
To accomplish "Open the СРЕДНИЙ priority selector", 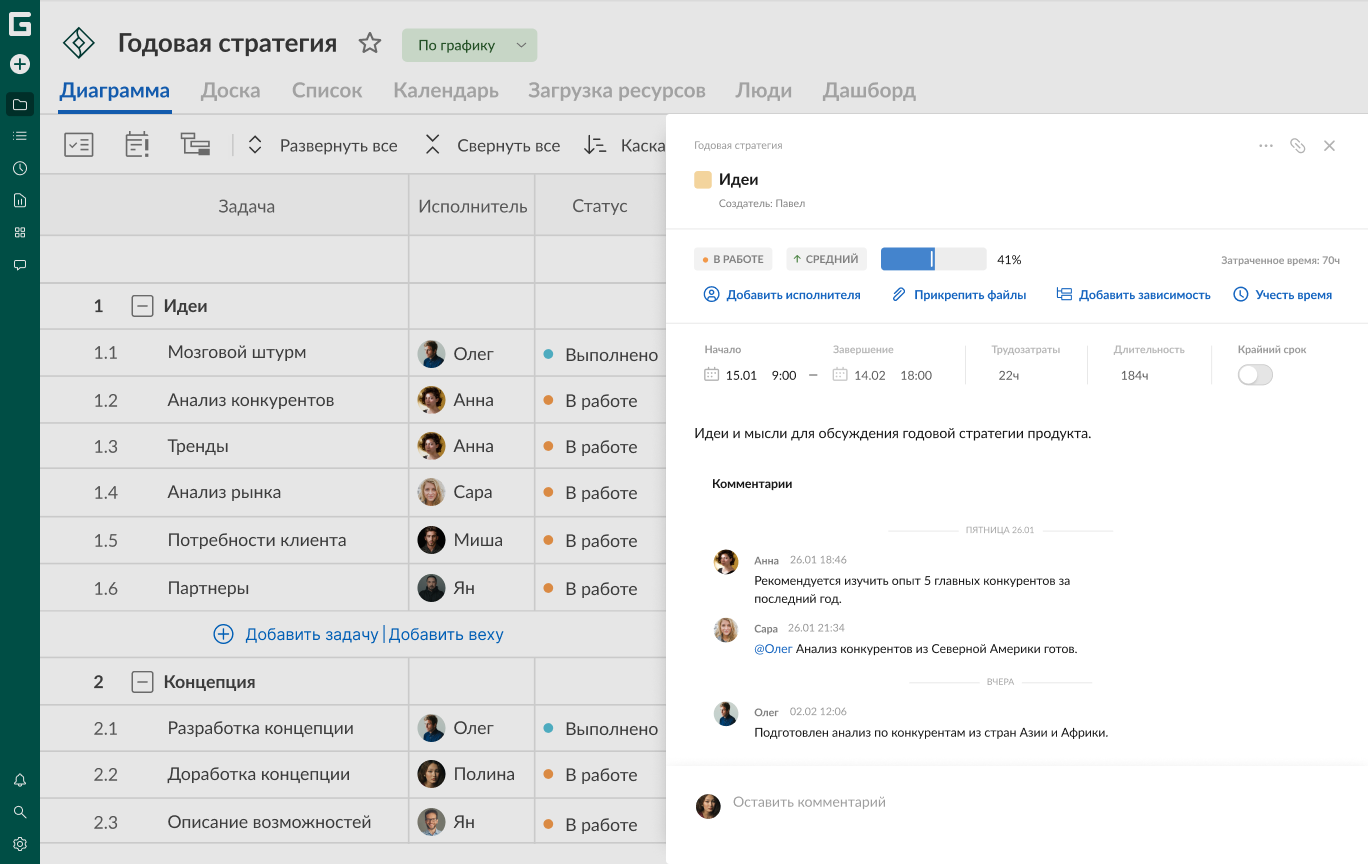I will 826,260.
